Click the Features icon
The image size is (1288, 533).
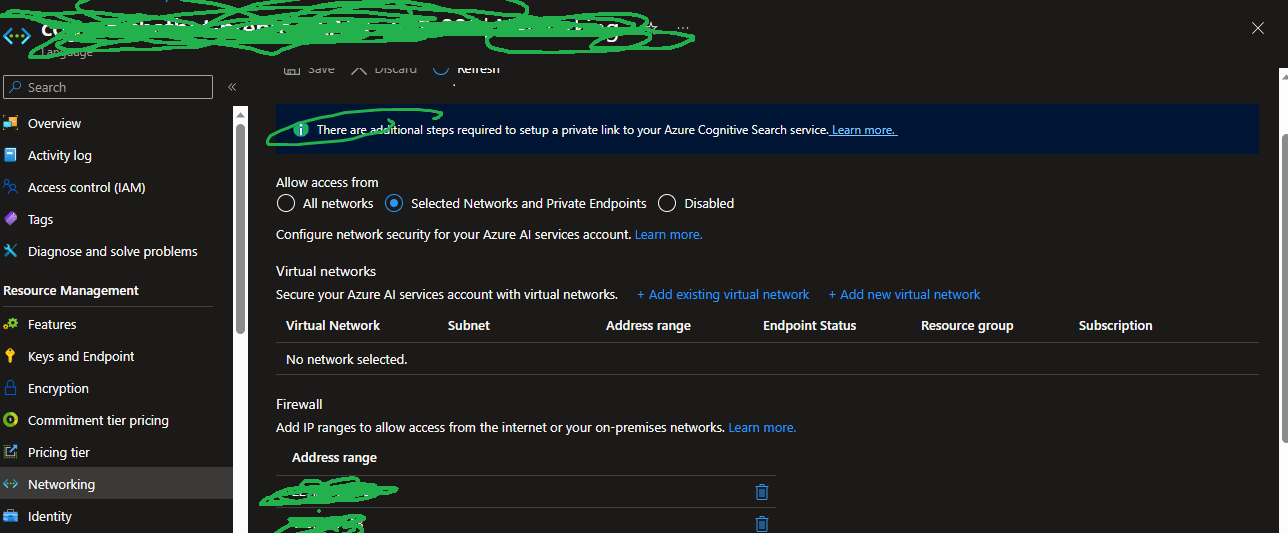(x=11, y=324)
